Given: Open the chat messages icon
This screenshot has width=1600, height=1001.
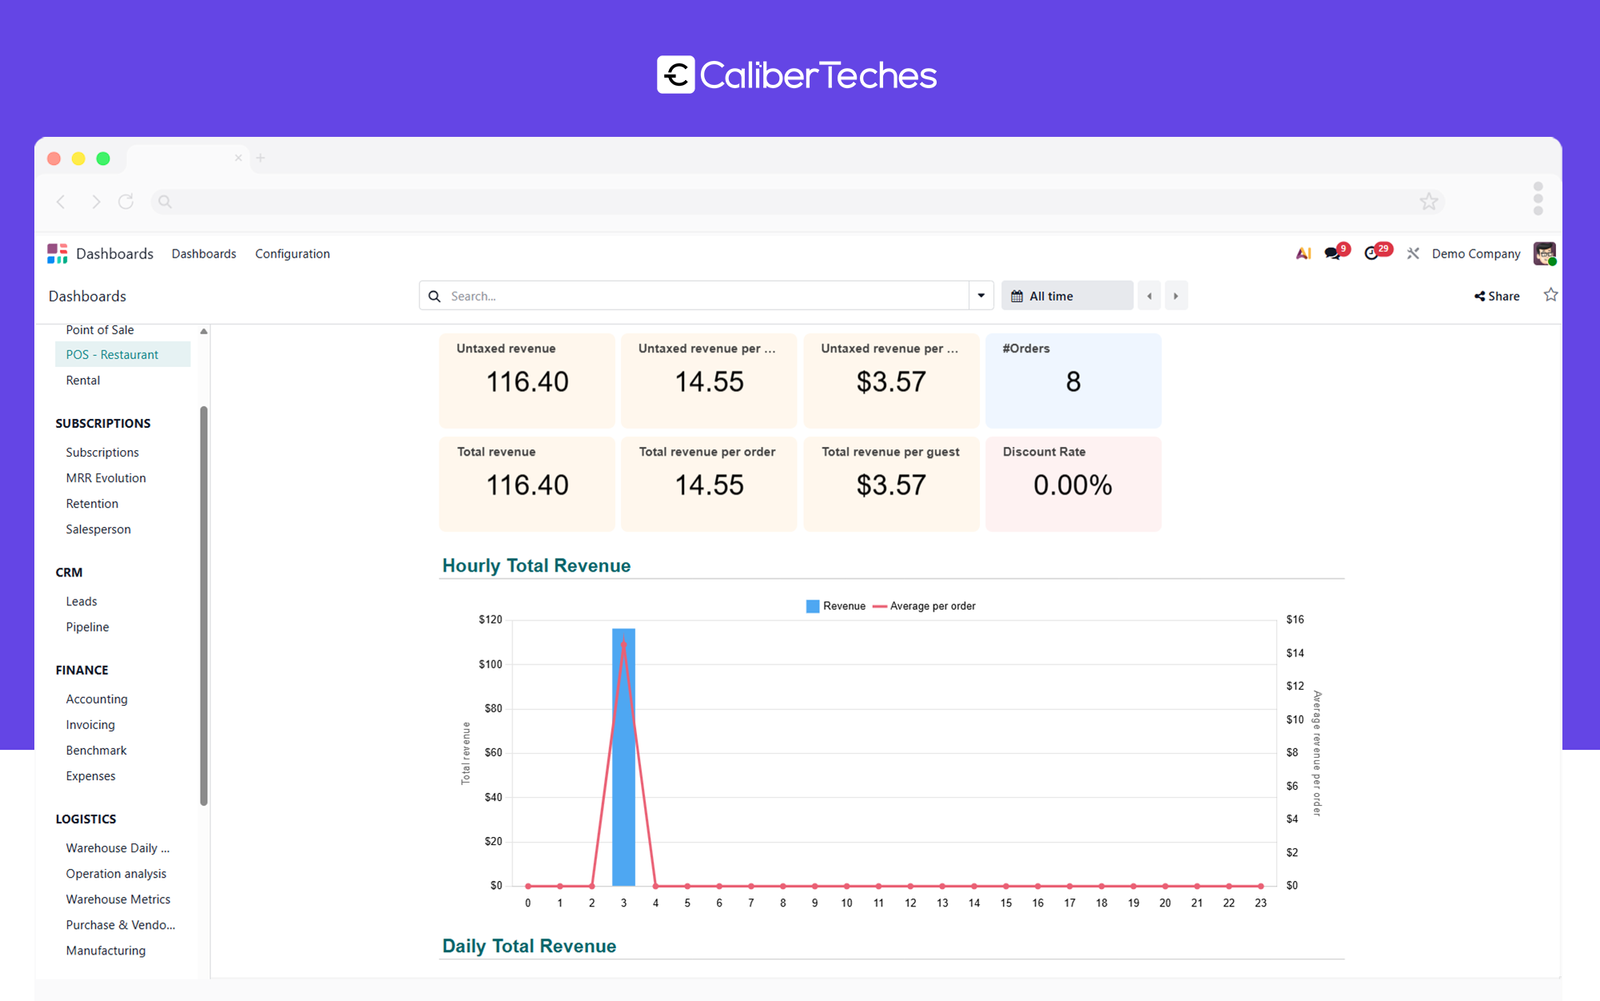Looking at the screenshot, I should coord(1333,254).
